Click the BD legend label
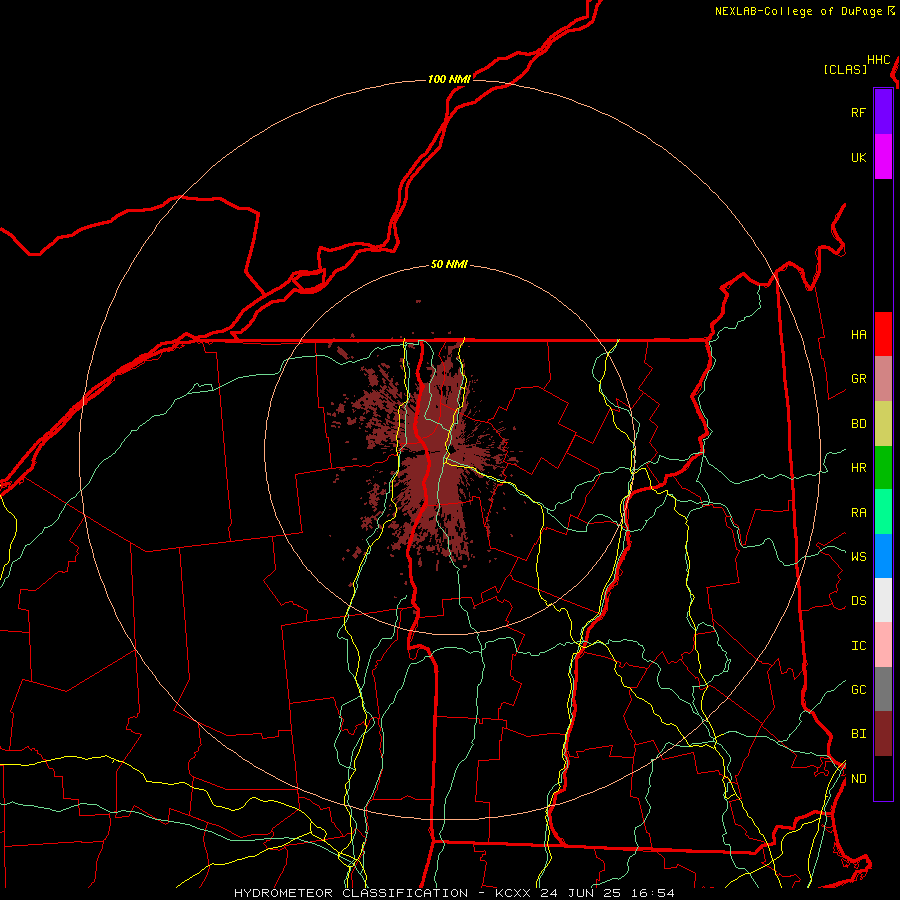The image size is (900, 900). pos(858,424)
